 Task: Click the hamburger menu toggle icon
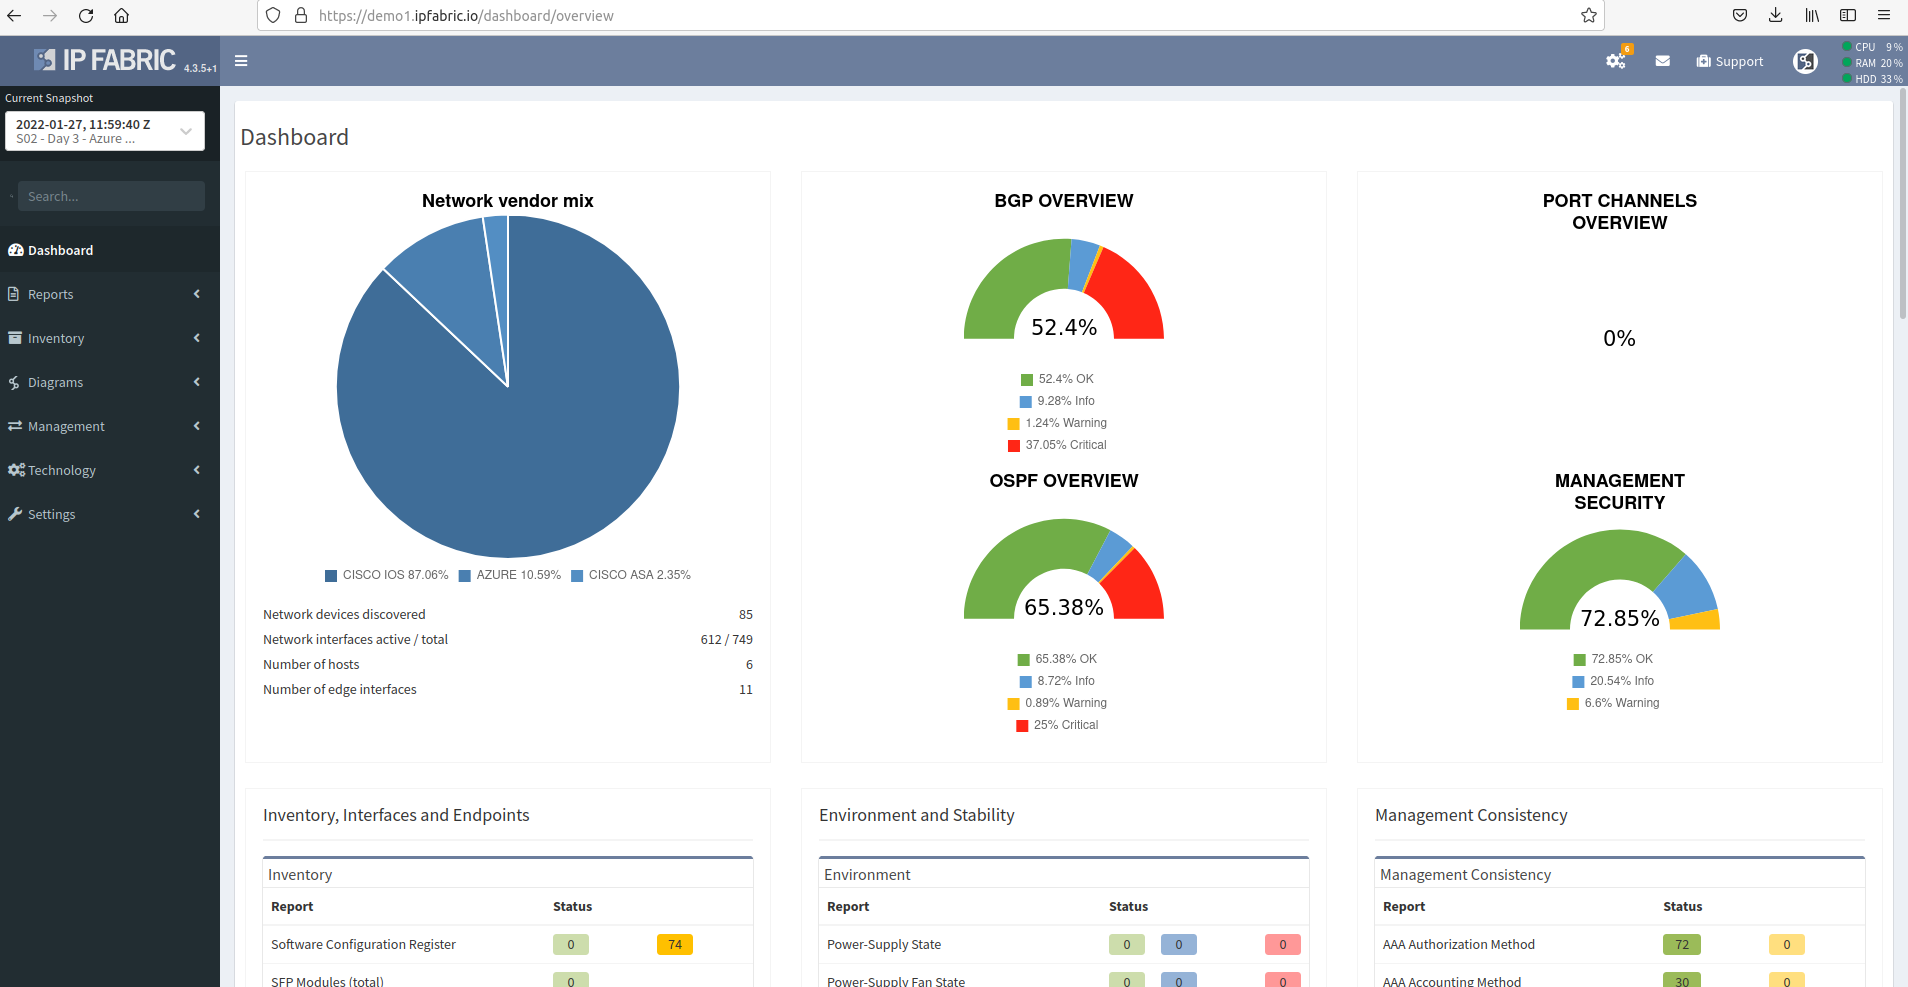(x=241, y=61)
